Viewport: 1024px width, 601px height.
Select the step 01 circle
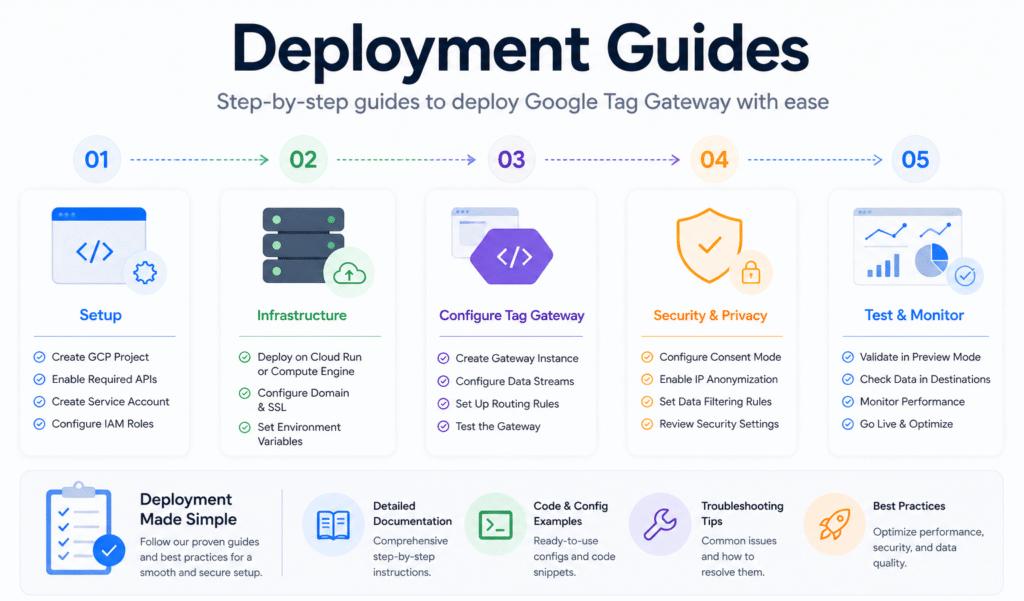pyautogui.click(x=97, y=159)
